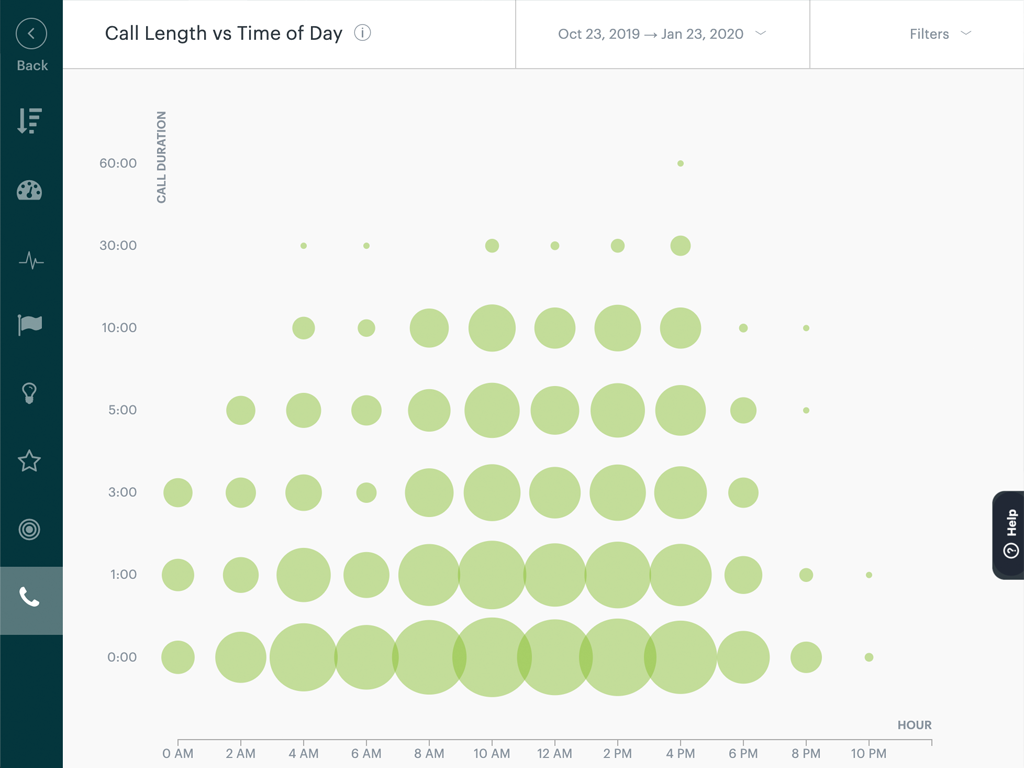Open the date range dropdown
Image resolution: width=1024 pixels, height=768 pixels.
(x=662, y=34)
